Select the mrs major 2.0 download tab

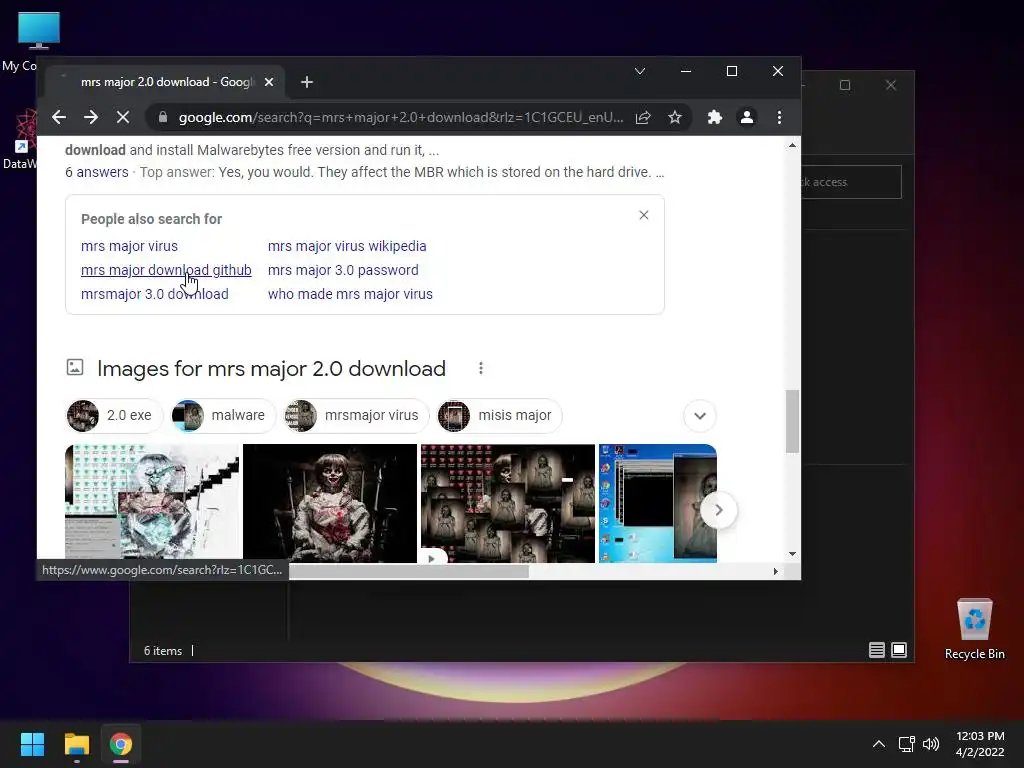pos(165,82)
